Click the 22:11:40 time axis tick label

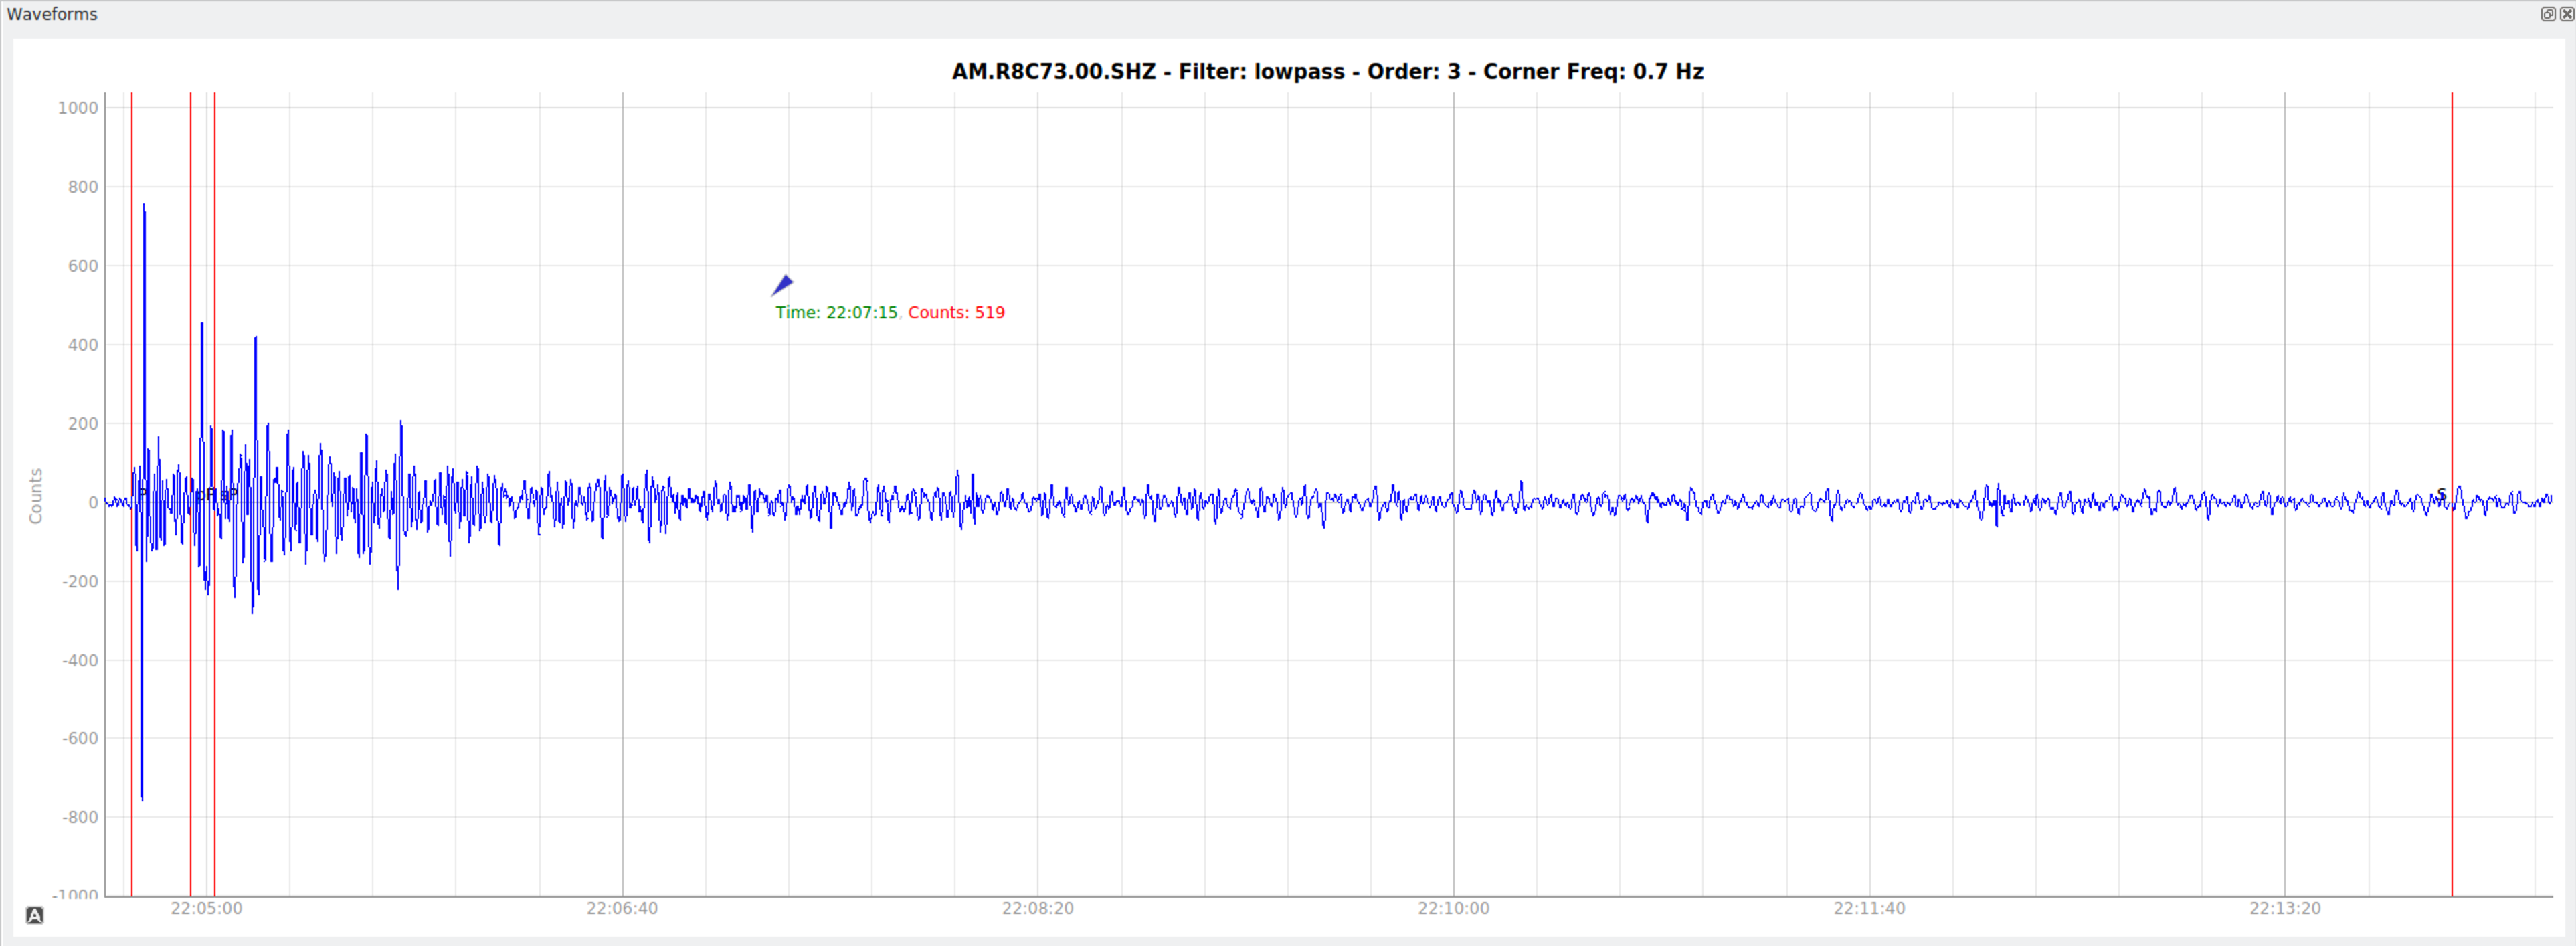coord(1869,908)
